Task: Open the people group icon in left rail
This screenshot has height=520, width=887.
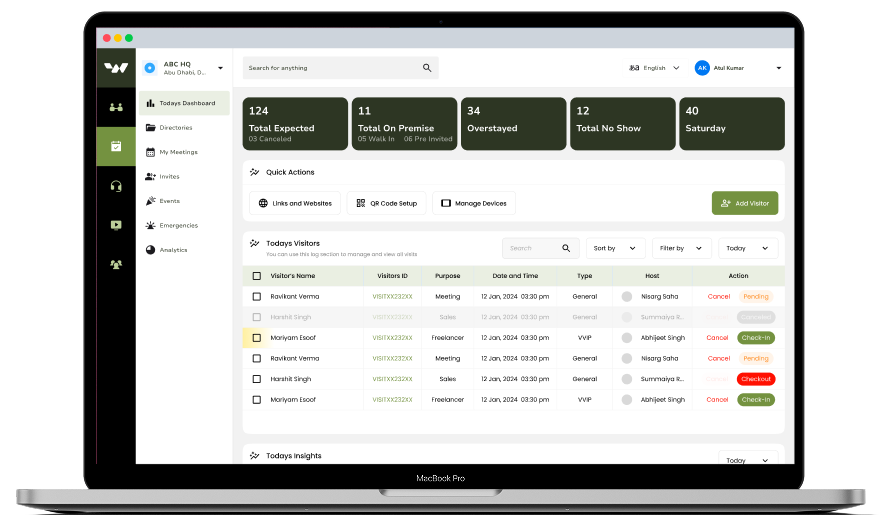Action: [116, 264]
